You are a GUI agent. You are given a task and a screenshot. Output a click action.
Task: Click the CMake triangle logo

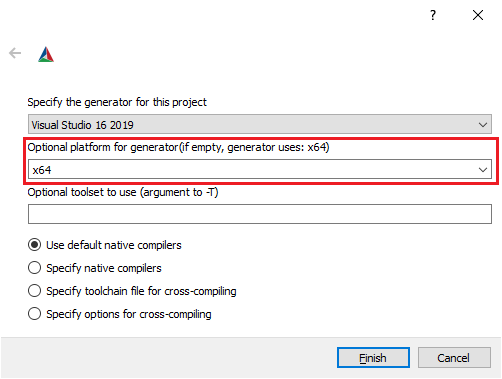coord(46,54)
